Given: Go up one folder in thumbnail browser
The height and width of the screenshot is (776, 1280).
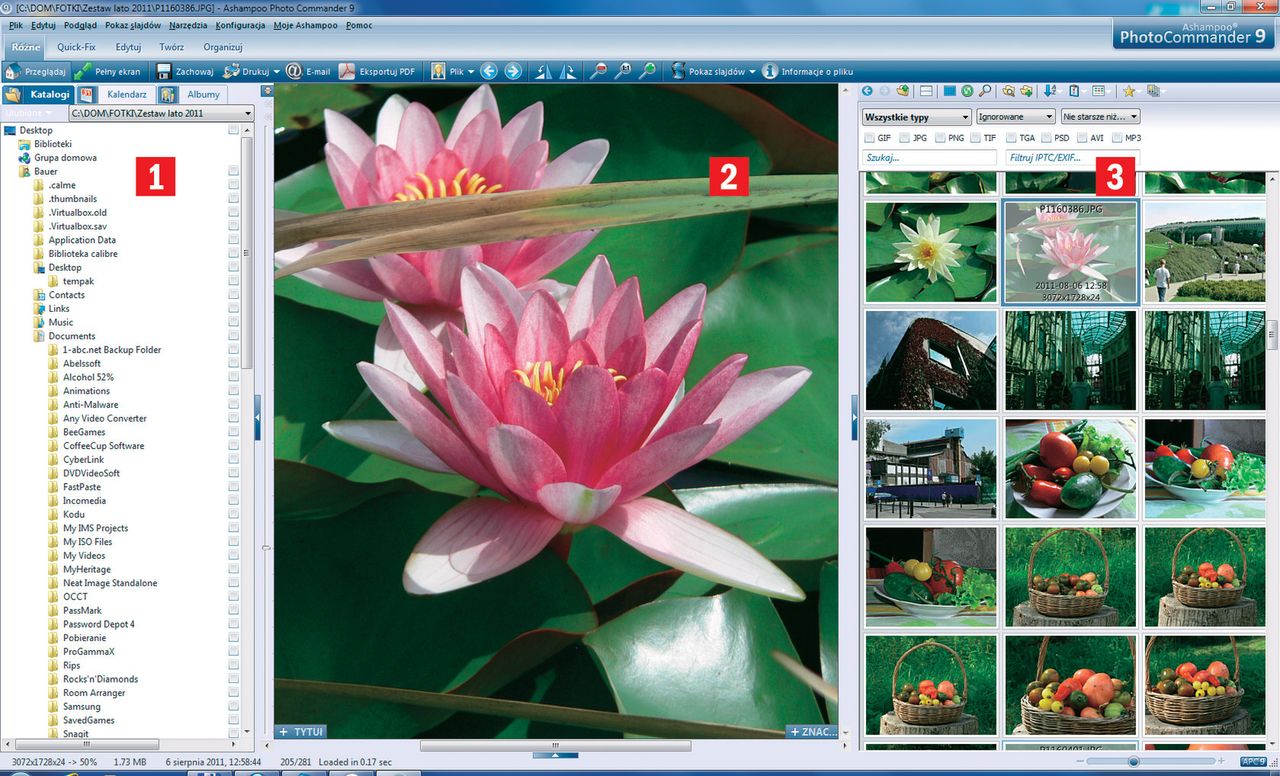Looking at the screenshot, I should pos(903,91).
